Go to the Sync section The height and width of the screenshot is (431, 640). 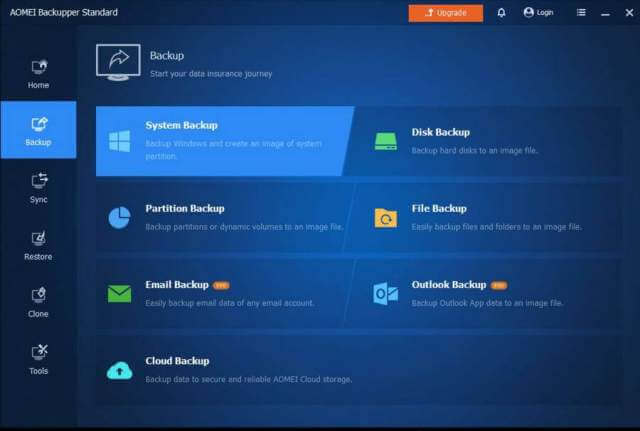(38, 188)
